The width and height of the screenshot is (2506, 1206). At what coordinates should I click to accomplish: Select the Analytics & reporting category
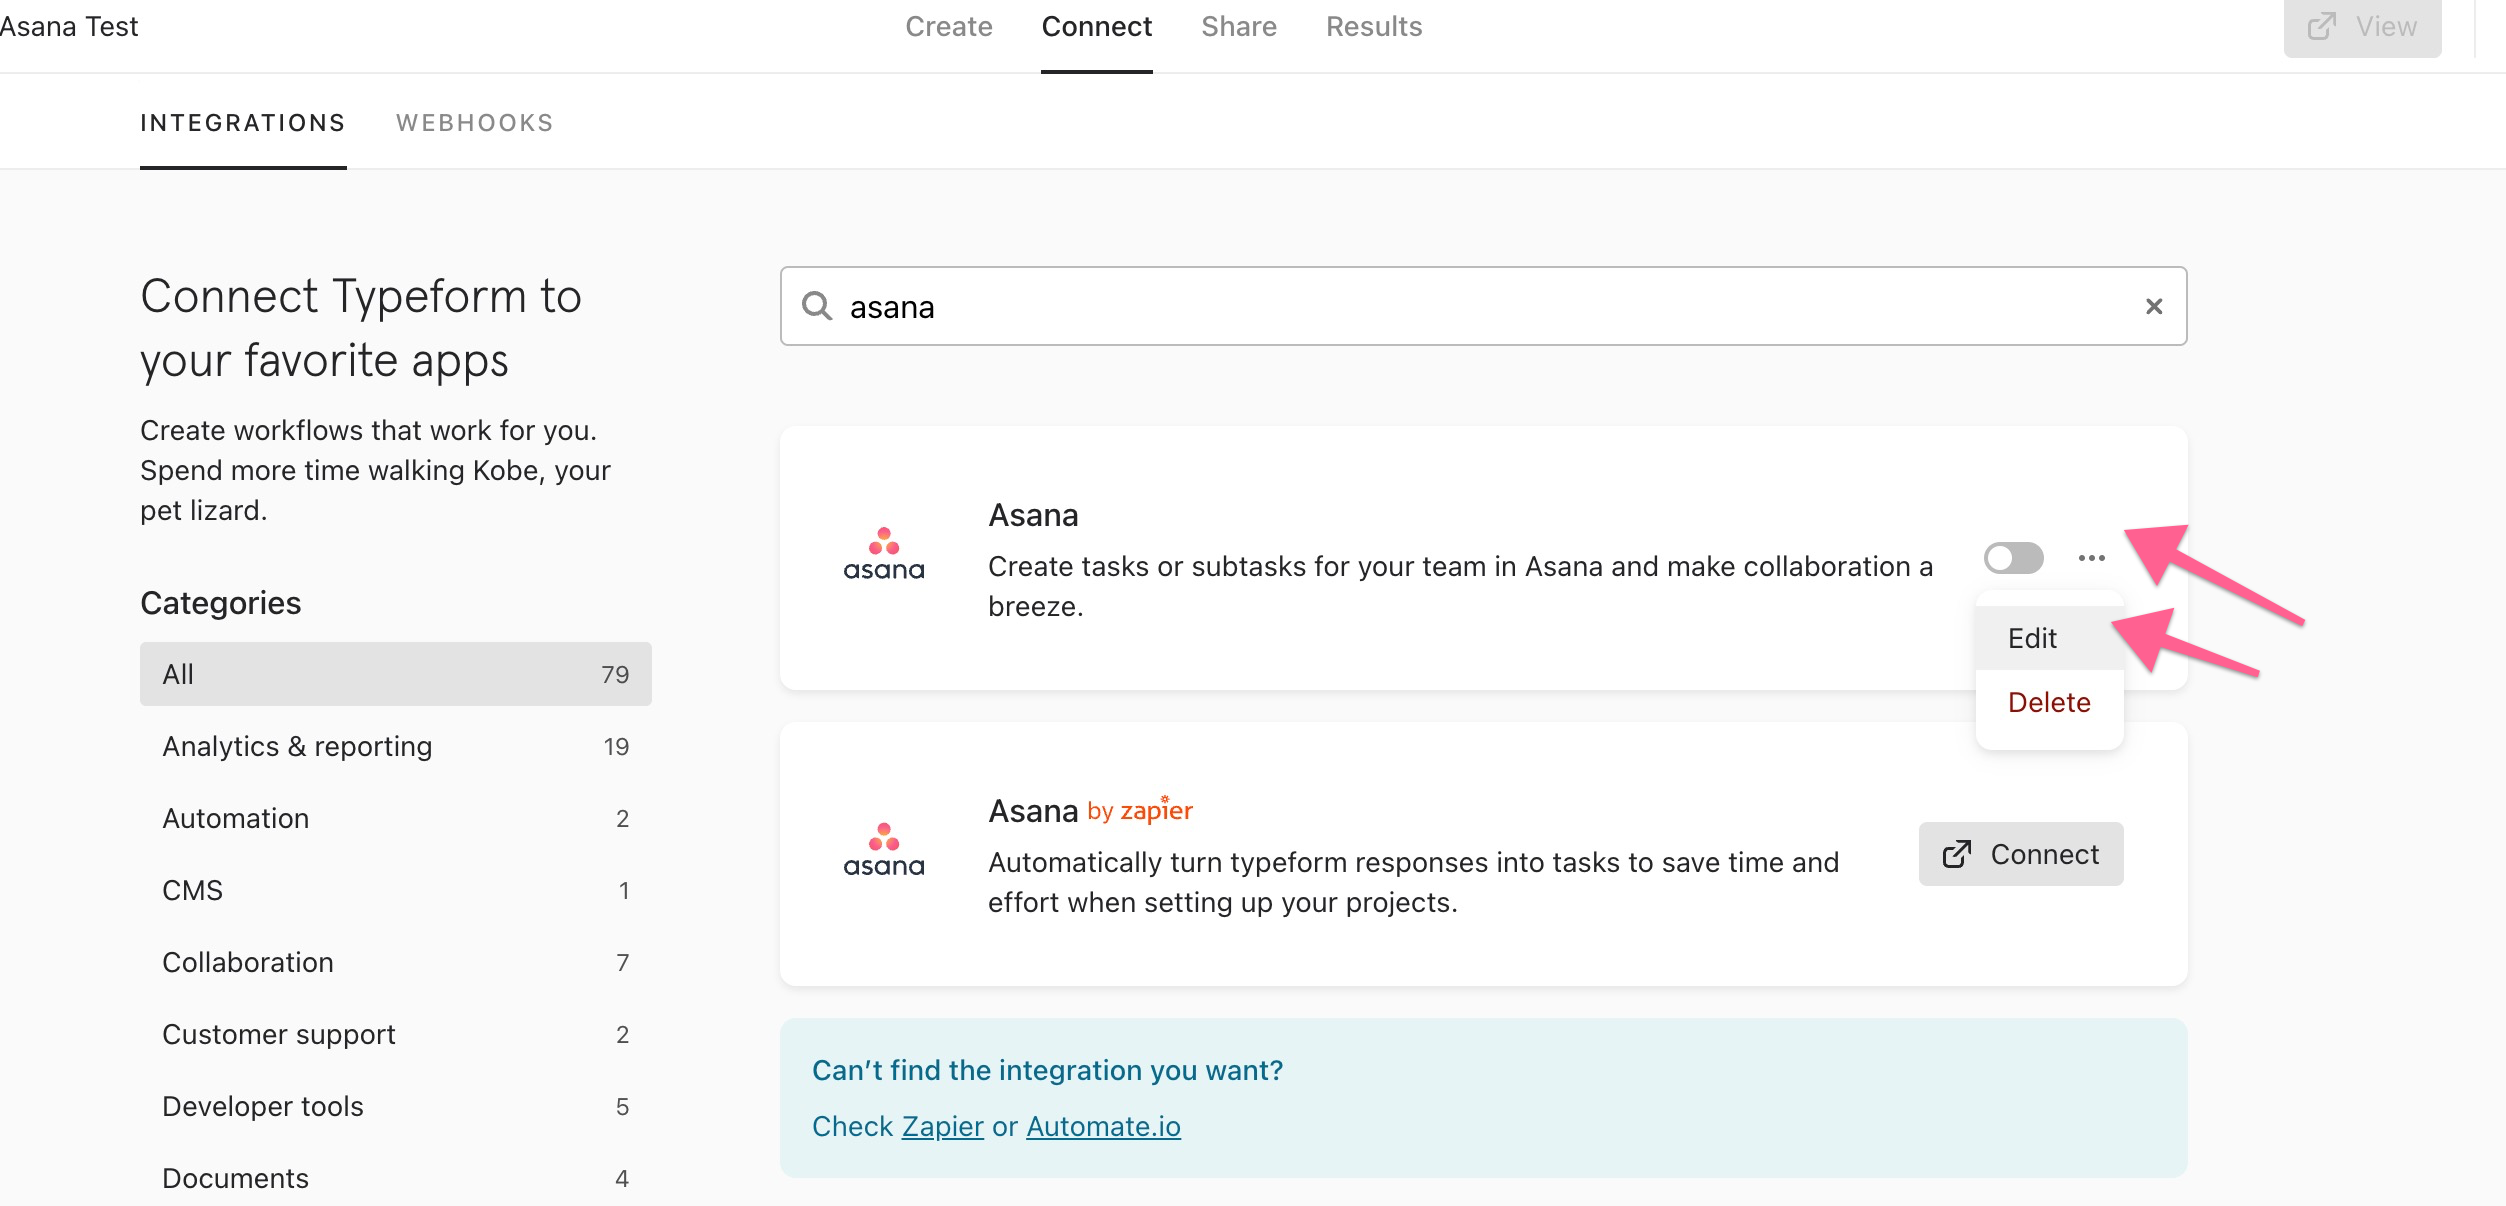[395, 746]
